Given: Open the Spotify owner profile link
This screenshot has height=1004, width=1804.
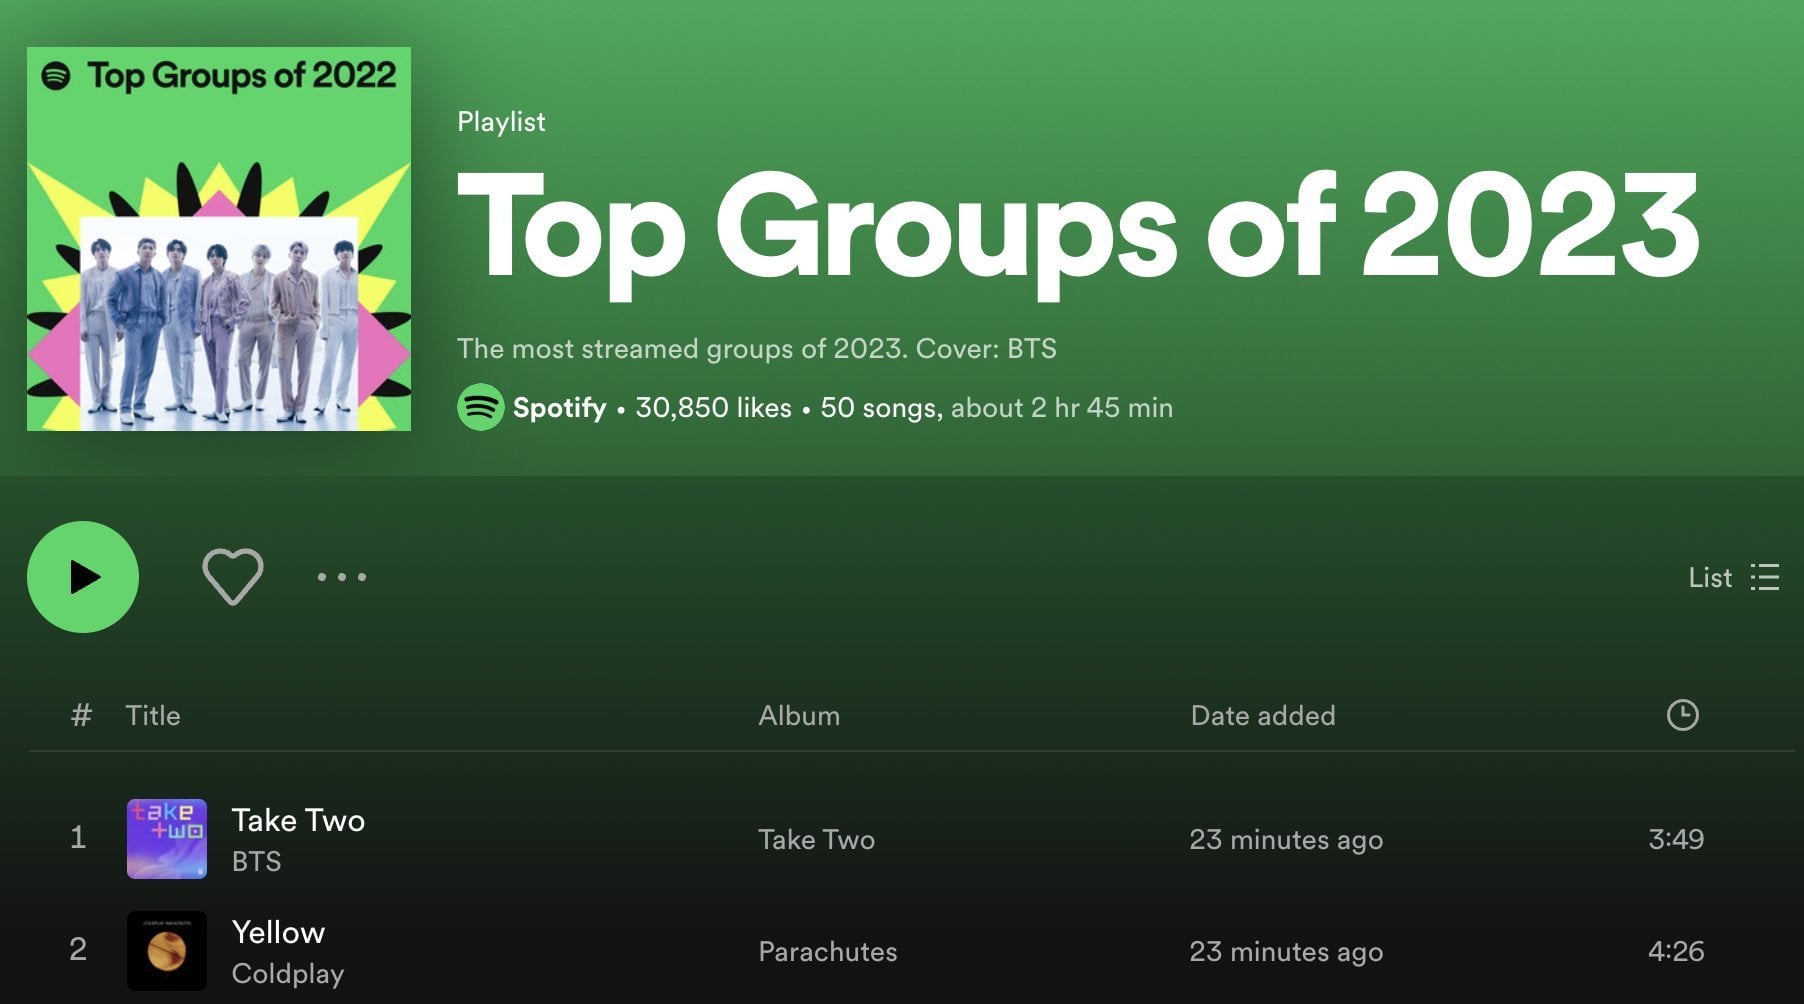Looking at the screenshot, I should click(x=559, y=407).
